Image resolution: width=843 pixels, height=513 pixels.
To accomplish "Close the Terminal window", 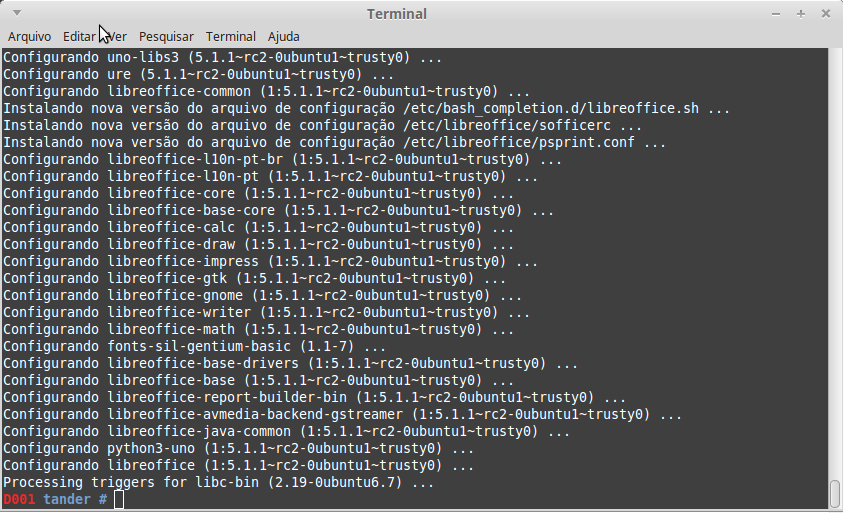I will click(x=826, y=14).
